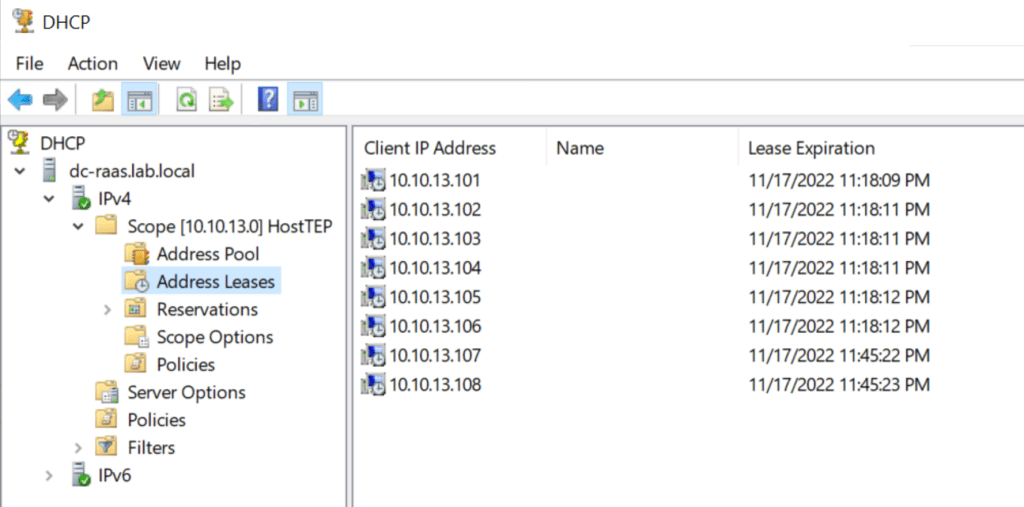The image size is (1024, 507).
Task: Sort by Lease Expiration column header
Action: coord(811,148)
